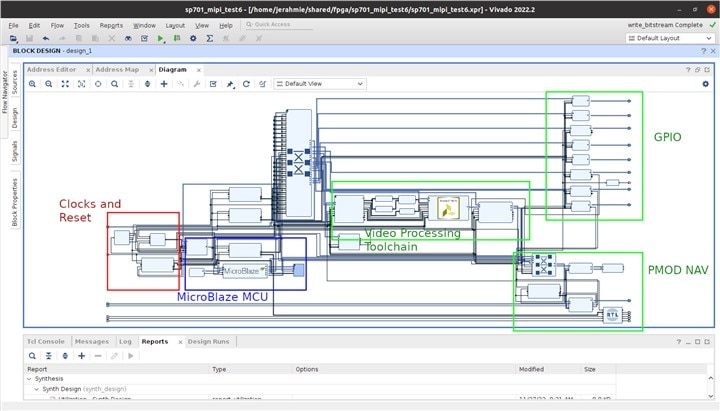Open the Tools menu

point(82,25)
